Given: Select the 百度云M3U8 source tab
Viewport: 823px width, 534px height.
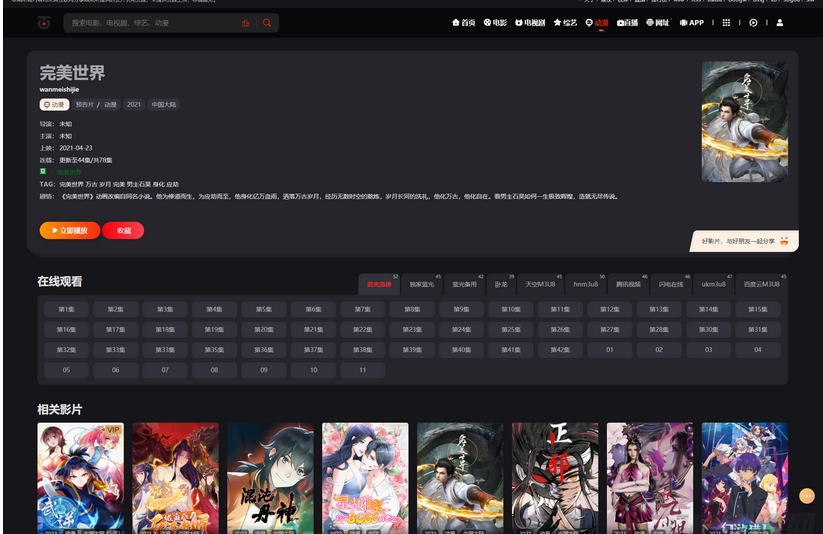Looking at the screenshot, I should click(762, 284).
